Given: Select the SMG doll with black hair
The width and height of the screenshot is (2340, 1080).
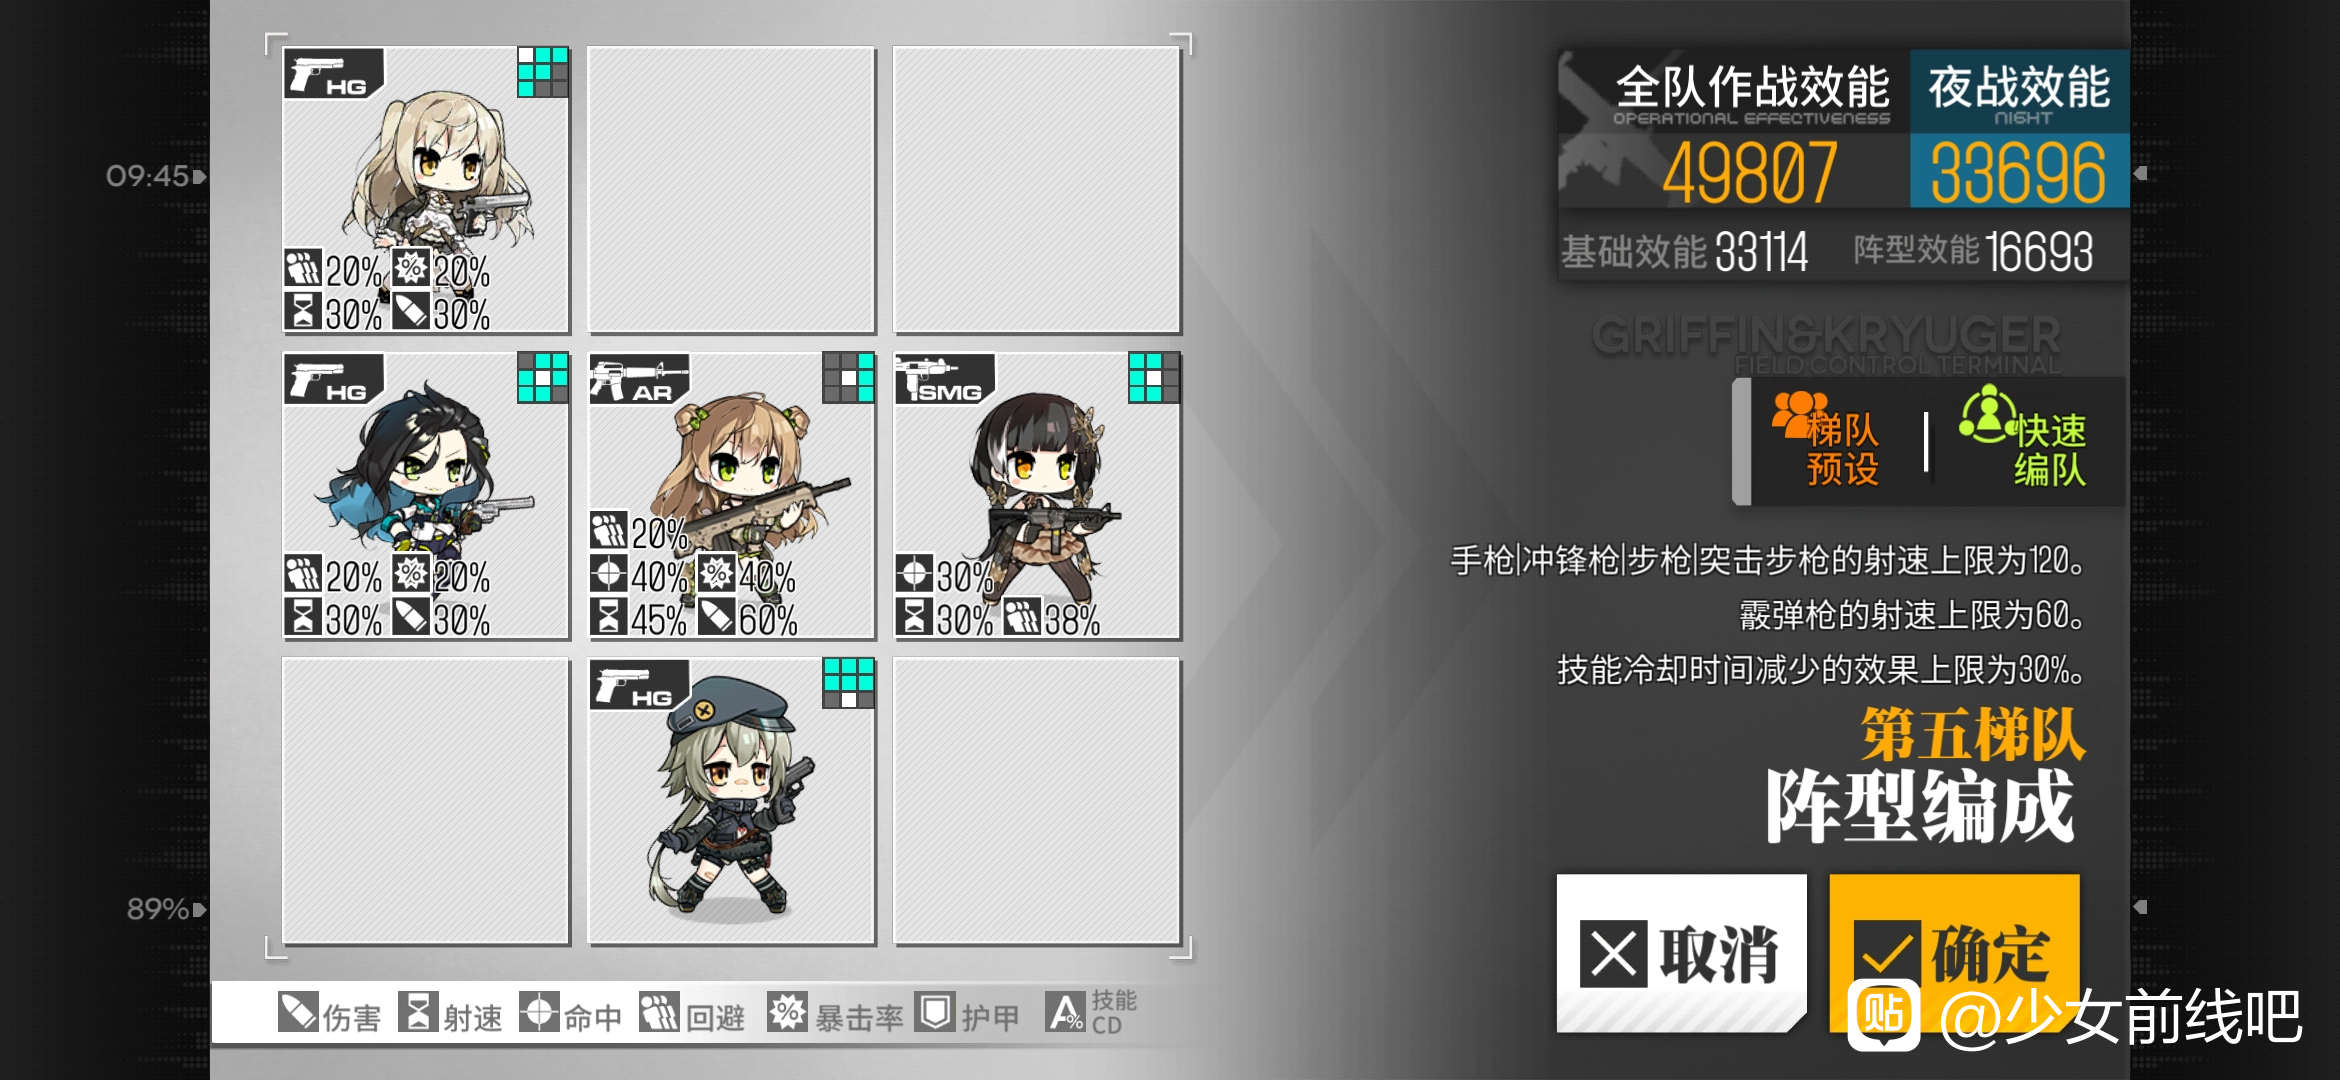Looking at the screenshot, I should click(1037, 496).
